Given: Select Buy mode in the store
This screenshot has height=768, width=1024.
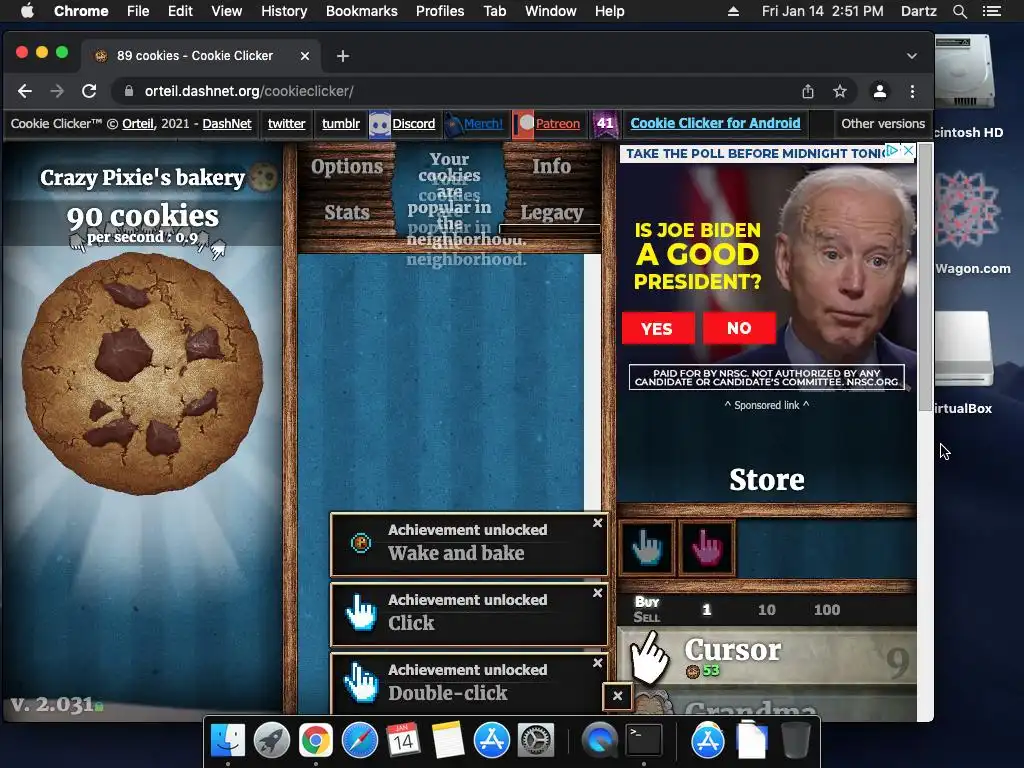Looking at the screenshot, I should point(647,601).
